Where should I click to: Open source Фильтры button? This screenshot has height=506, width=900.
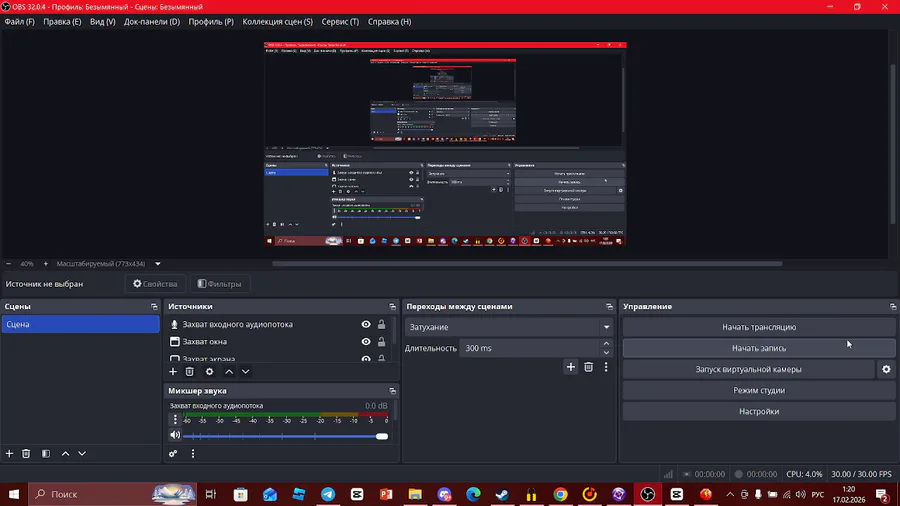pyautogui.click(x=220, y=284)
